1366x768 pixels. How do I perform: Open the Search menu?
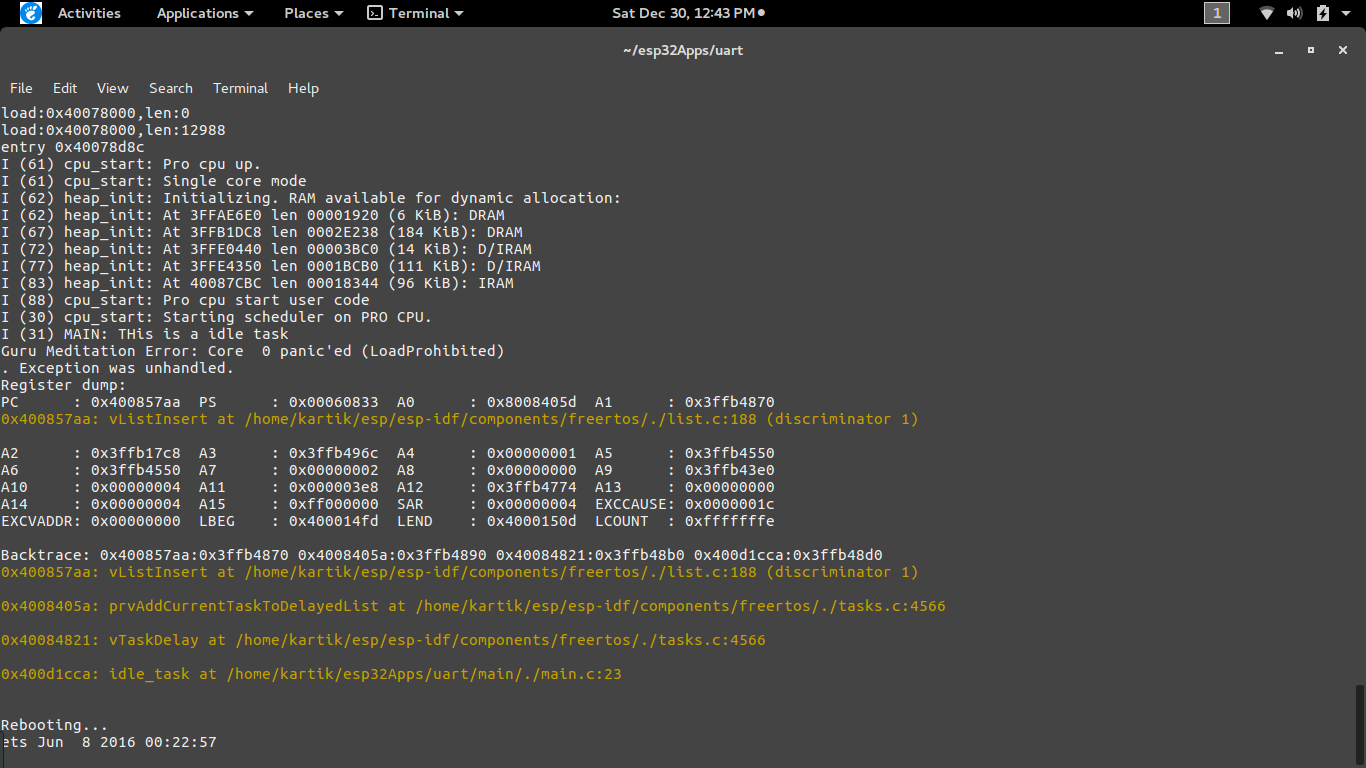171,88
